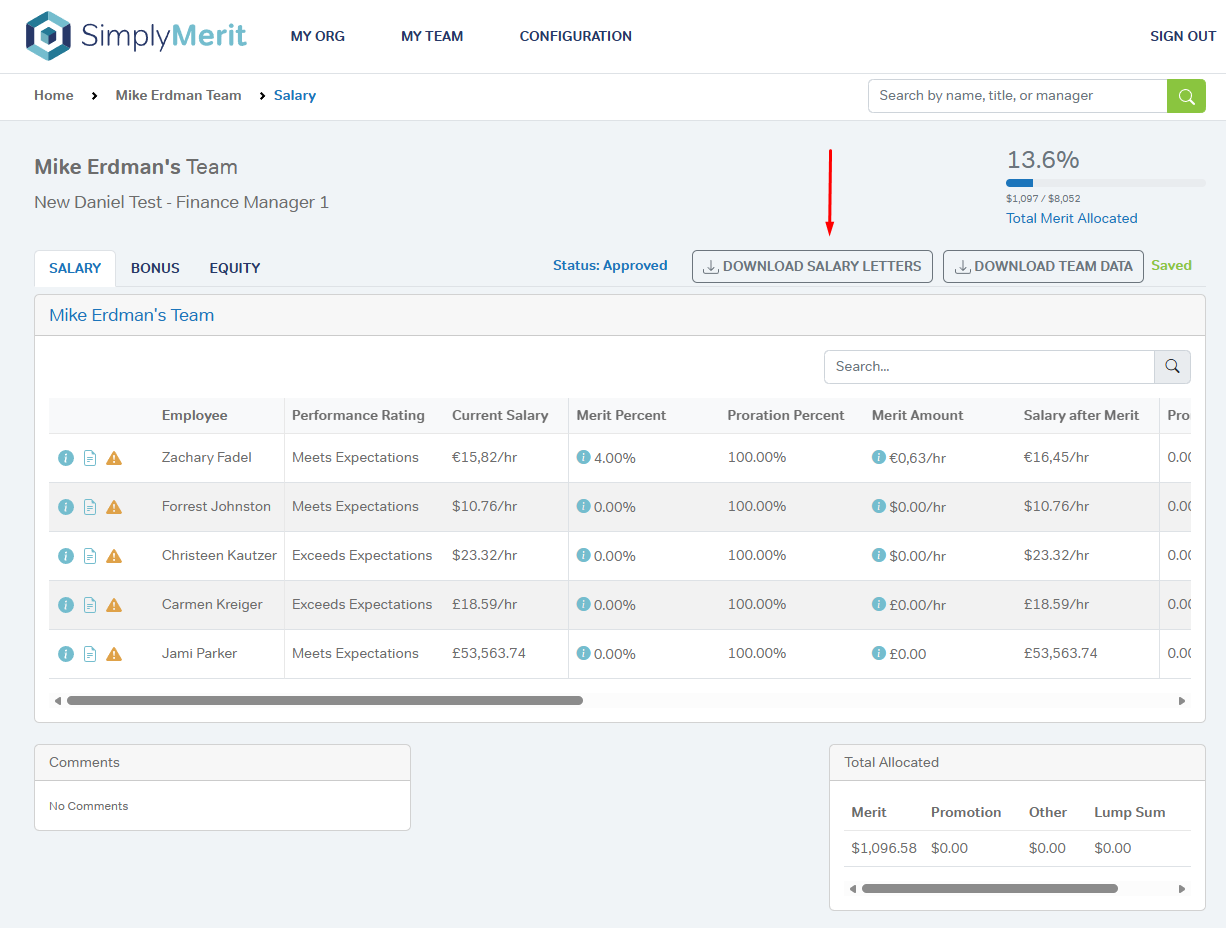Viewport: 1226px width, 928px height.
Task: Open the My Team menu
Action: (432, 36)
